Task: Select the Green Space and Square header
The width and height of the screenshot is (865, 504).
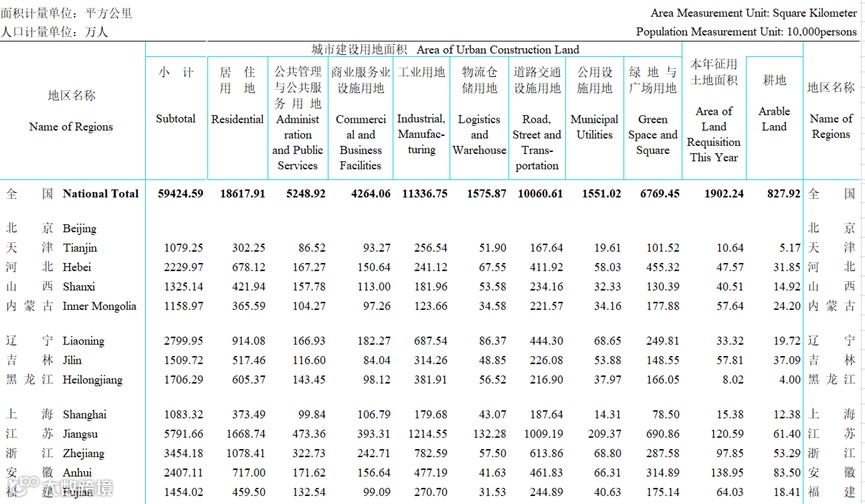Action: (x=653, y=135)
